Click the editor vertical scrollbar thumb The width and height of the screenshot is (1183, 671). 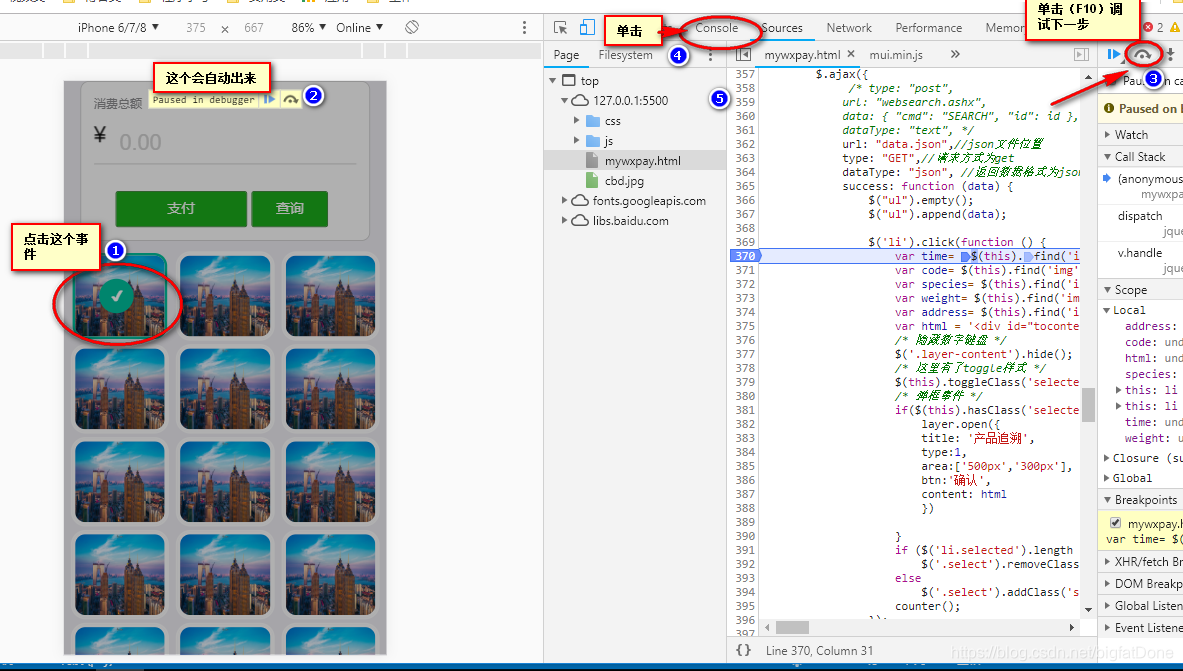click(x=1088, y=405)
